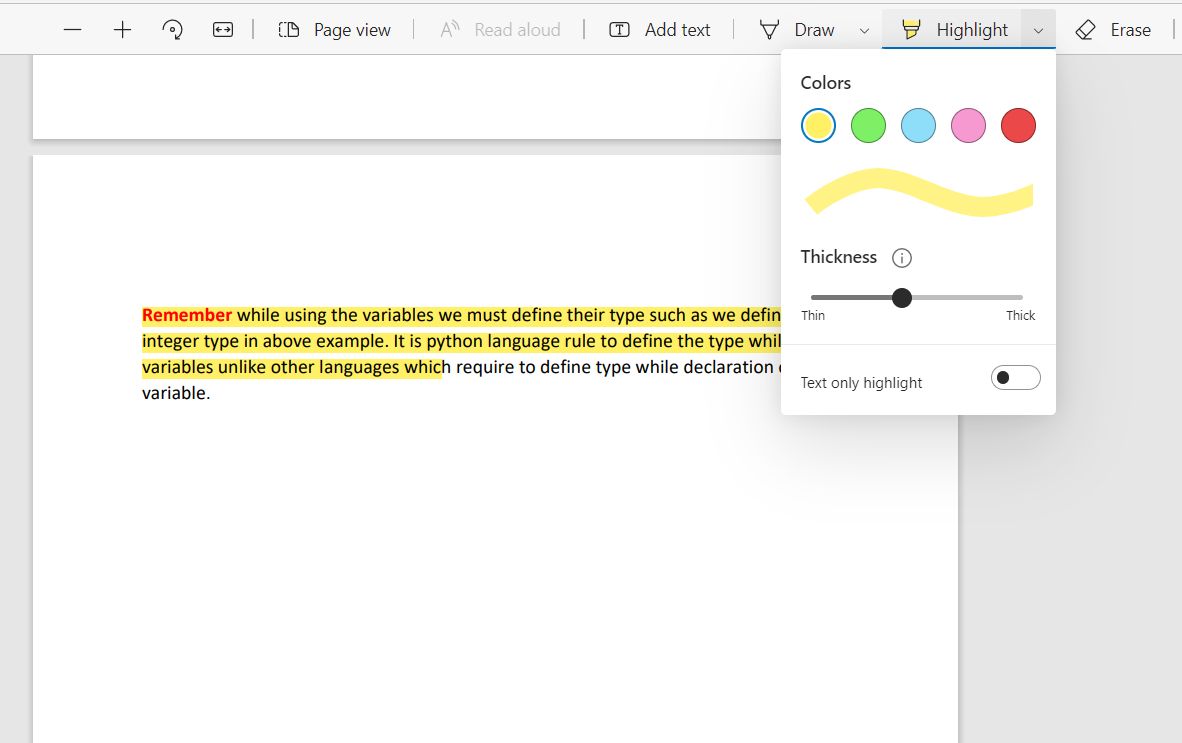
Task: Click the Add text button
Action: [660, 30]
